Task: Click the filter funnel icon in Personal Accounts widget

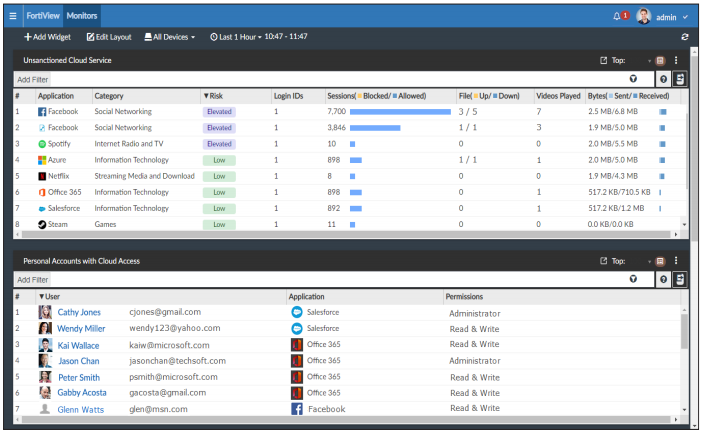Action: pos(633,279)
